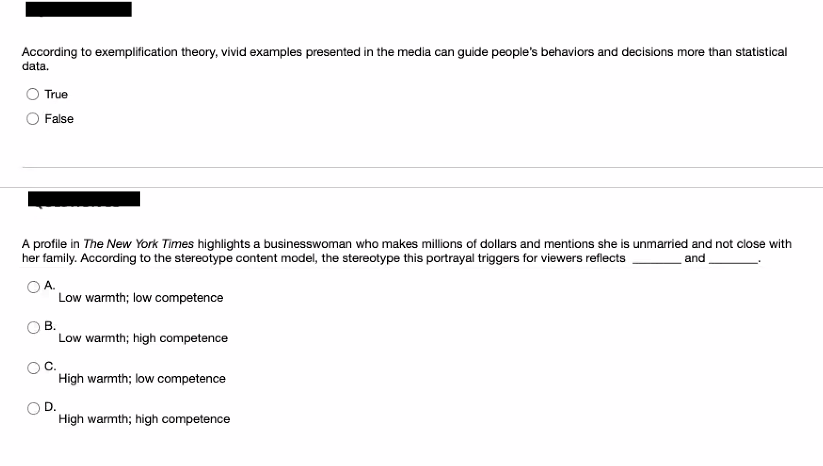The image size is (823, 466).
Task: Click the "True" answer label text
Action: pos(56,94)
